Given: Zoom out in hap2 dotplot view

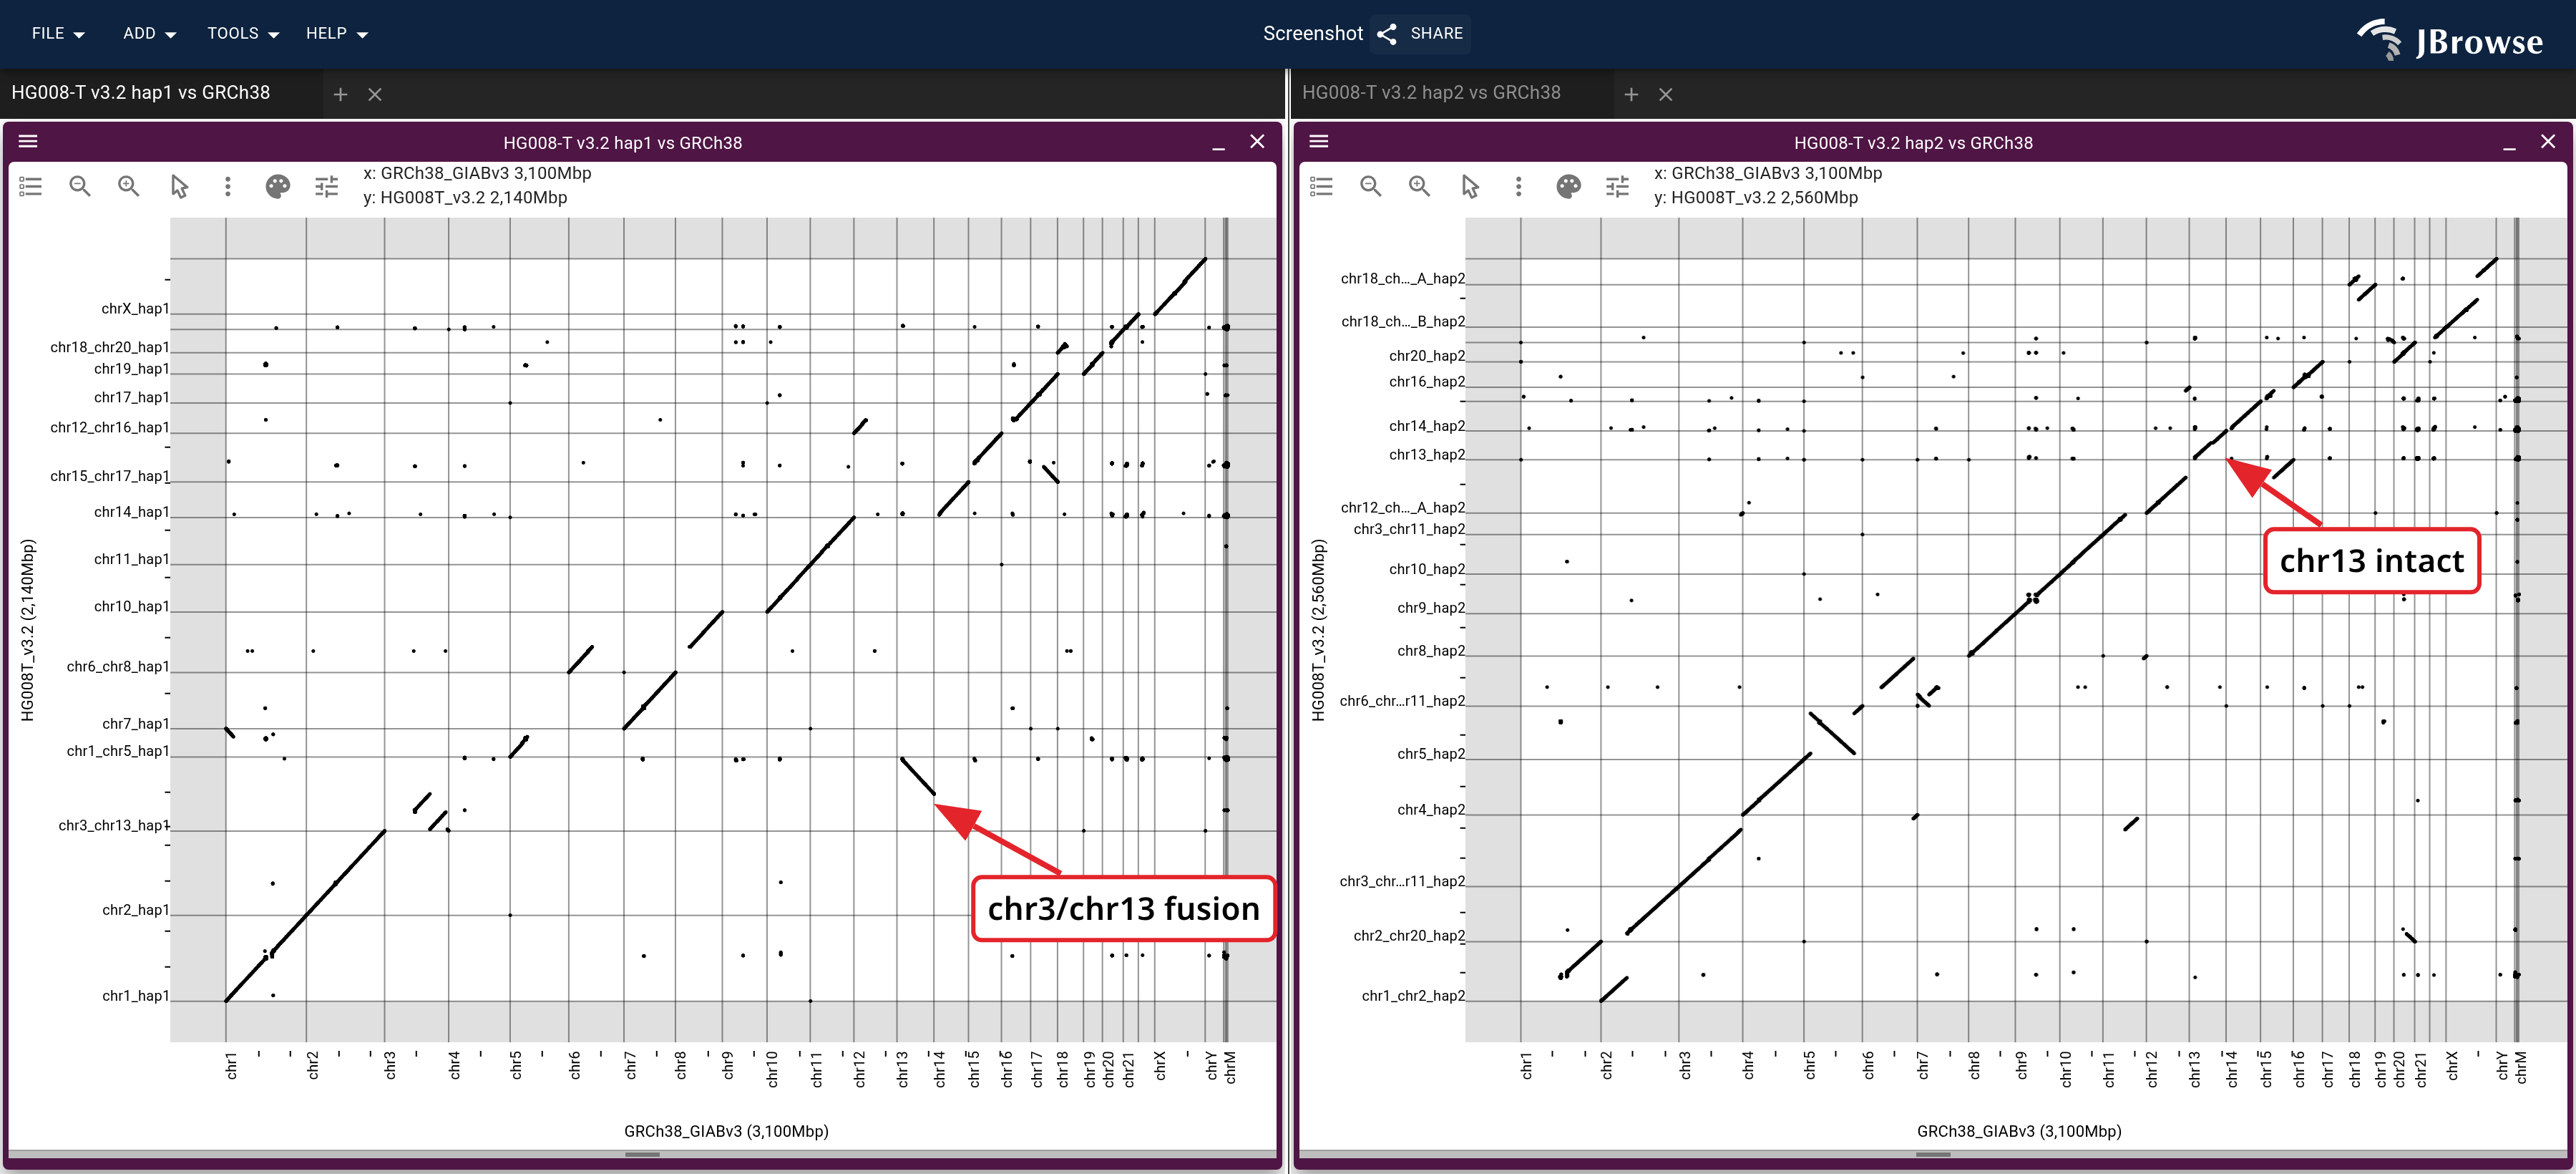Looking at the screenshot, I should click(x=1371, y=186).
